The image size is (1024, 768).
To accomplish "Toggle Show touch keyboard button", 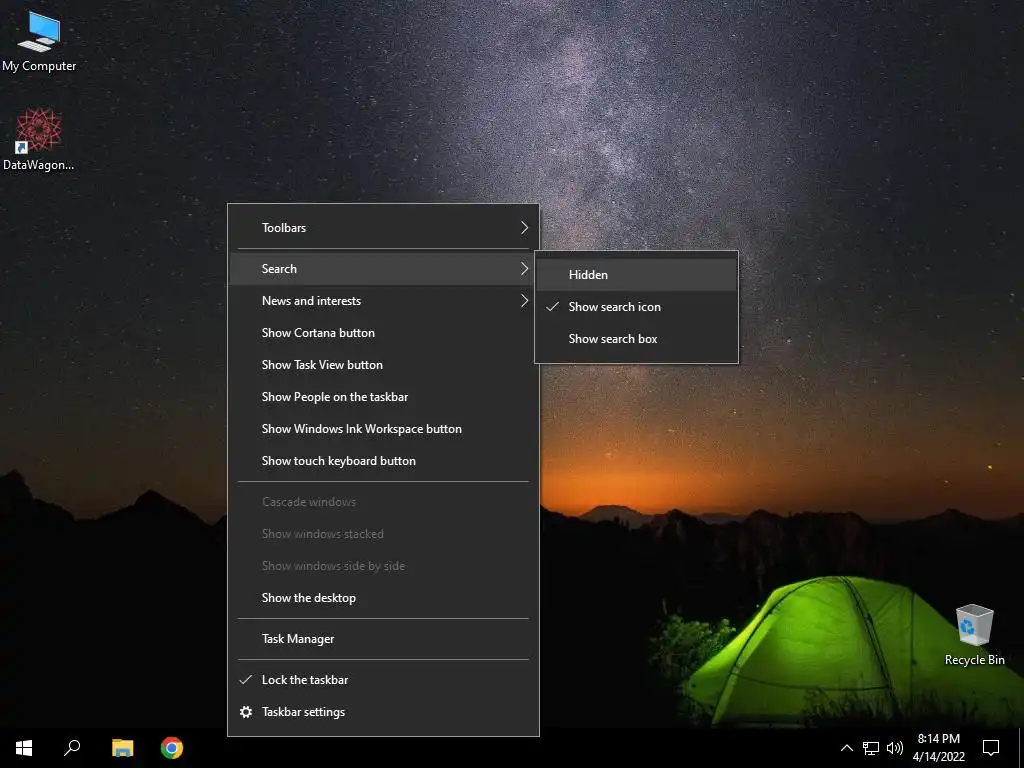I will pyautogui.click(x=383, y=461).
